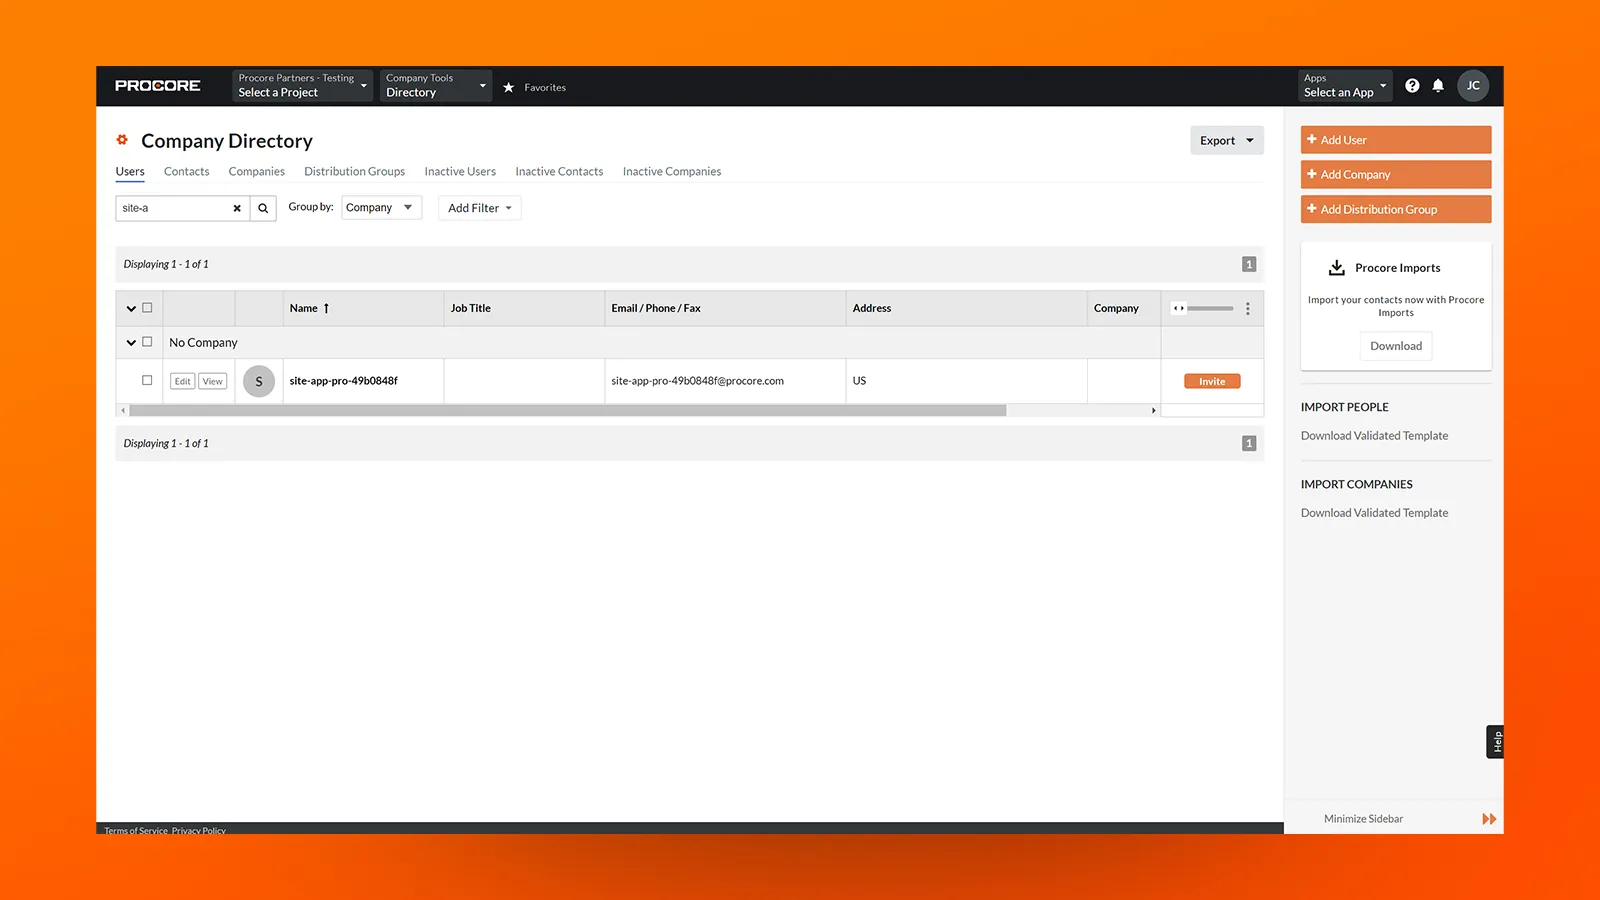Screen dimensions: 1600x900
Task: Switch to the Inactive Contacts tab
Action: point(559,172)
